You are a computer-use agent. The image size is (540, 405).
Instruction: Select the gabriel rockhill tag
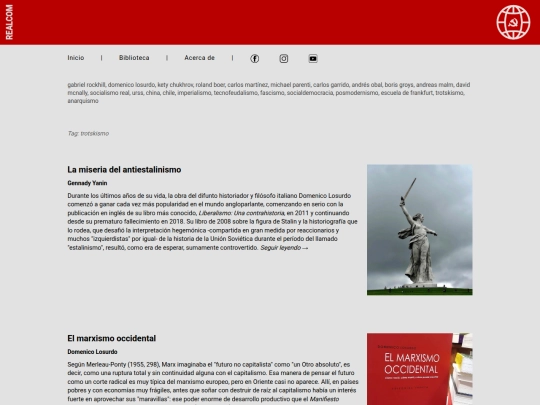86,85
